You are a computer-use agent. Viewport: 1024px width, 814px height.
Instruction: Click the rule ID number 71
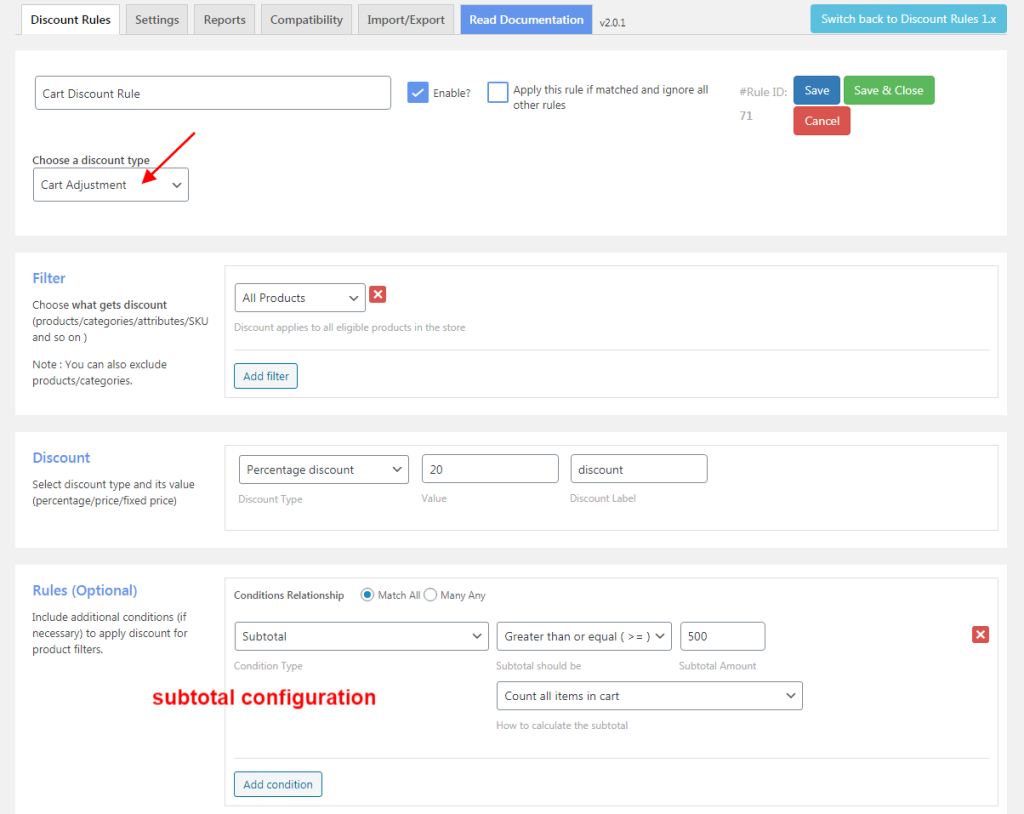(x=746, y=116)
